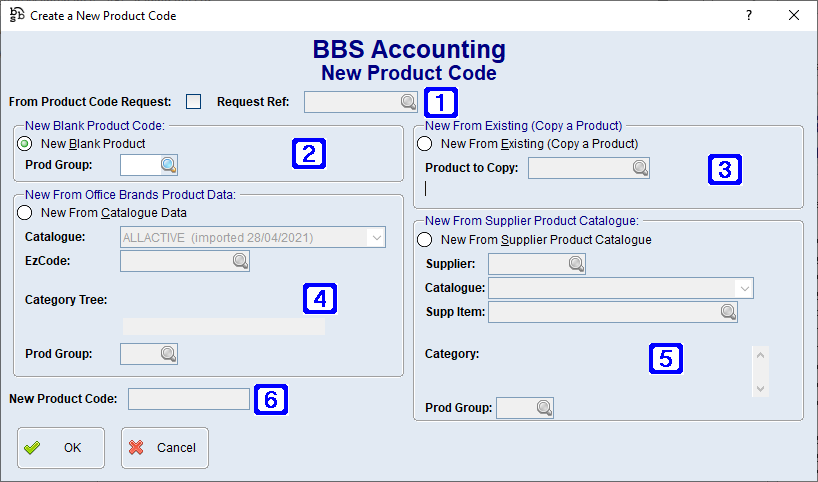The image size is (818, 482).
Task: Click the New Product Code input field
Action: coord(188,399)
